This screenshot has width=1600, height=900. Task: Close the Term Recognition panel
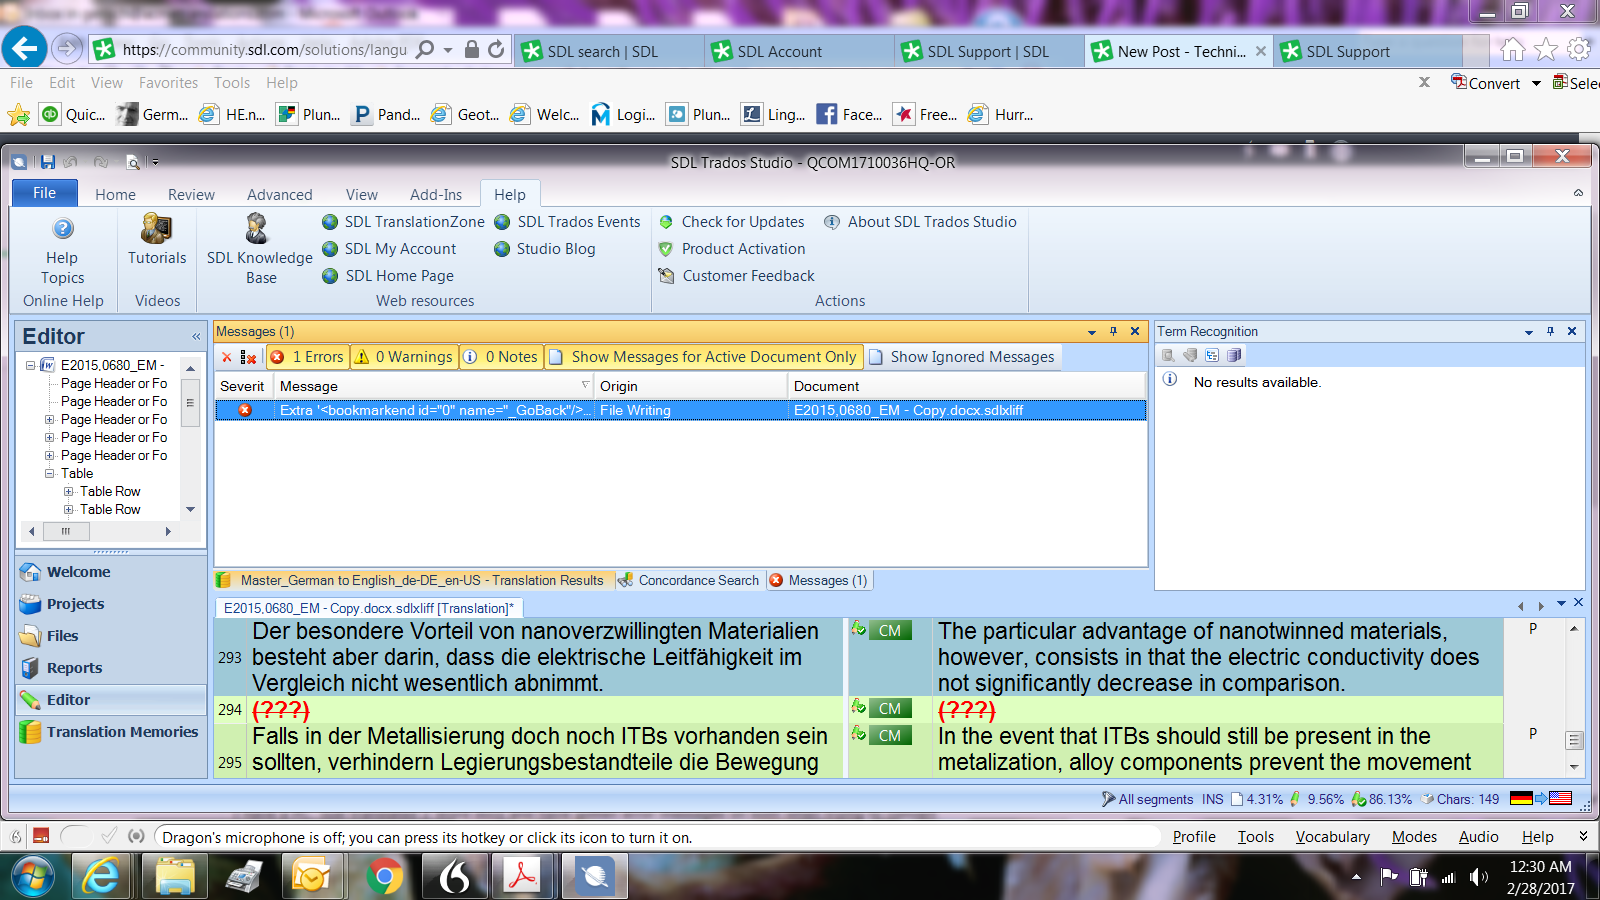coord(1572,331)
